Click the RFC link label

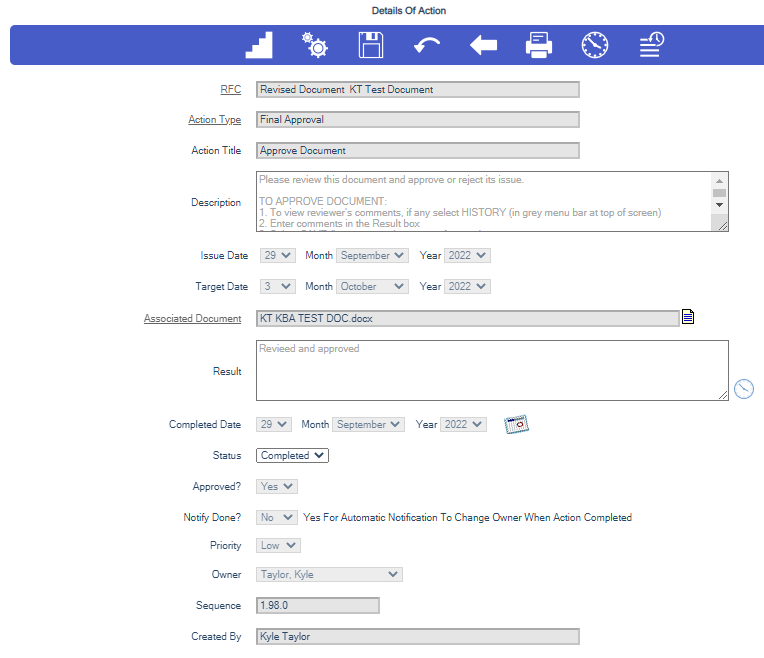pos(230,90)
